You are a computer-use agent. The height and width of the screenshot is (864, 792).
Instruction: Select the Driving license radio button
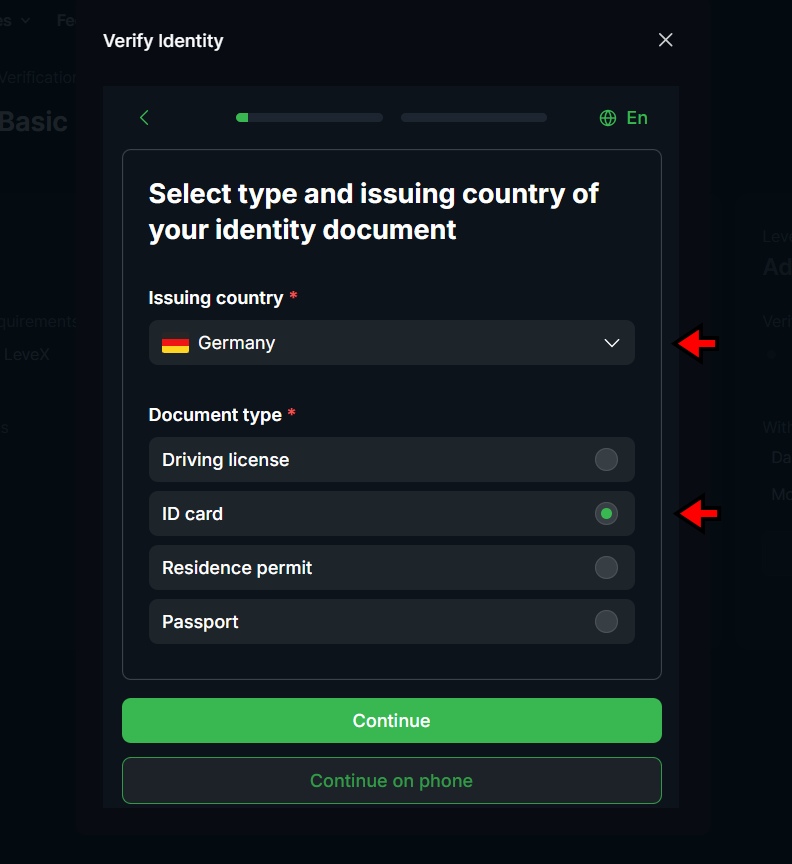point(605,459)
